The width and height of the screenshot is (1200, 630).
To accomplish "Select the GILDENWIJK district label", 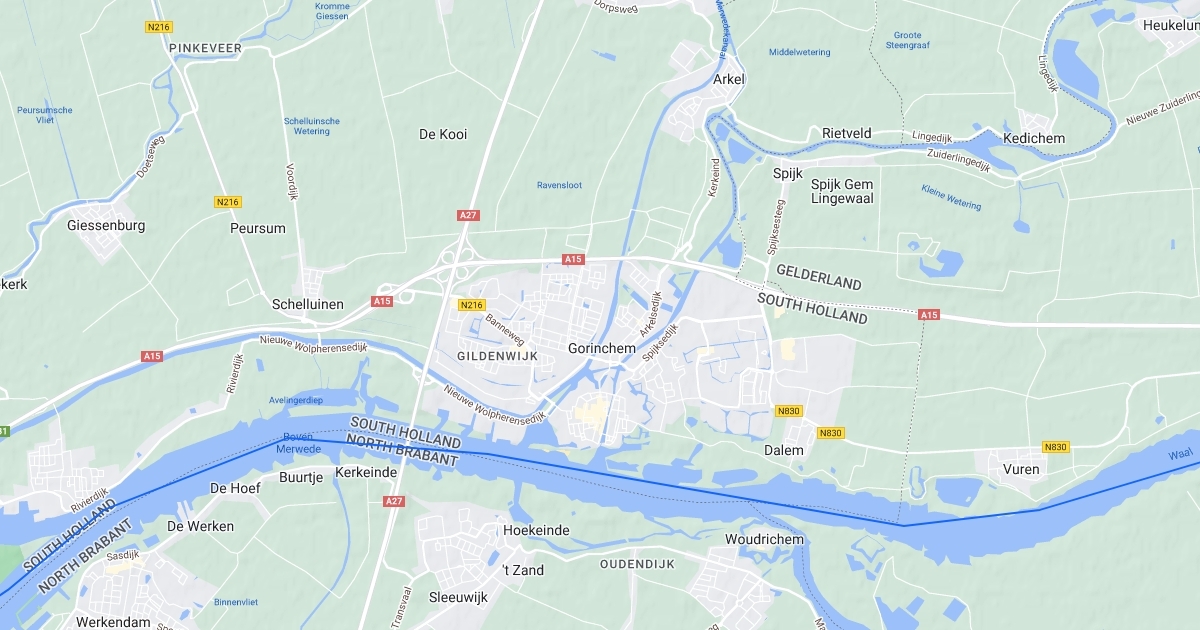I will pos(497,356).
